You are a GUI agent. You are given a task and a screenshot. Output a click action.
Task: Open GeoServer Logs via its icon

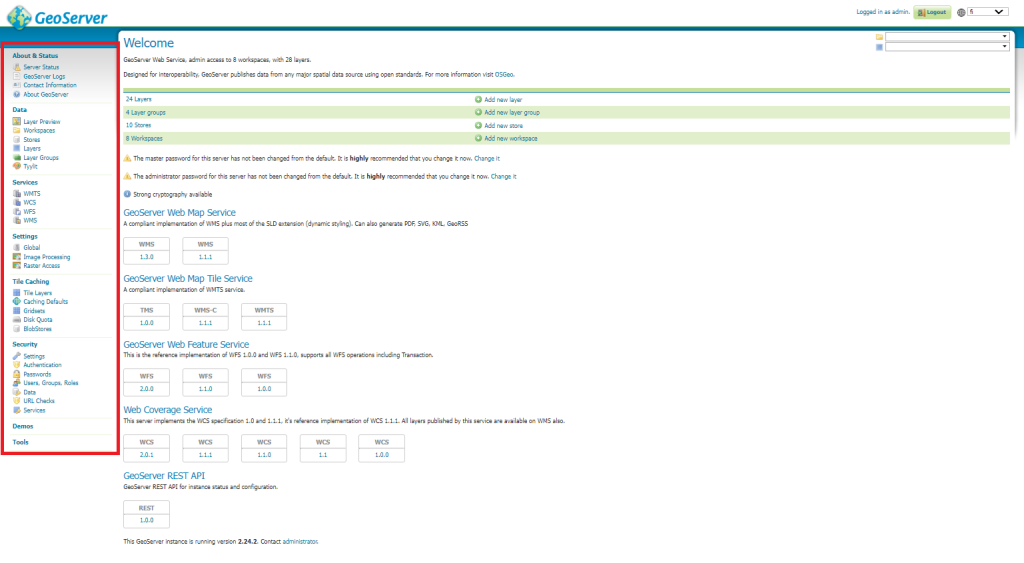pyautogui.click(x=17, y=76)
